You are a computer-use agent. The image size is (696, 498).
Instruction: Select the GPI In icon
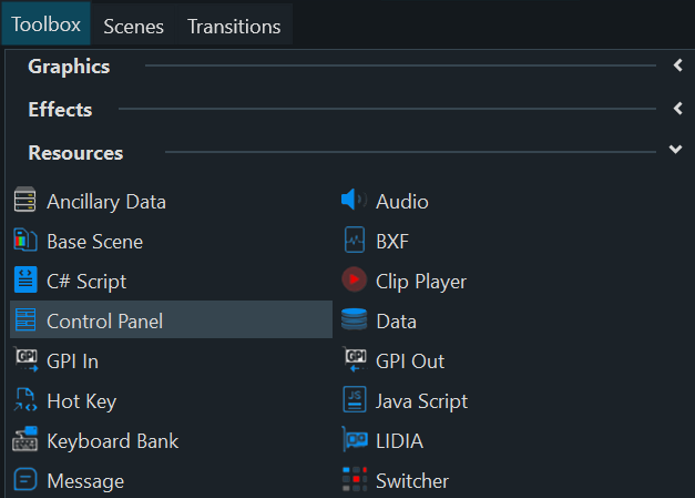(25, 361)
